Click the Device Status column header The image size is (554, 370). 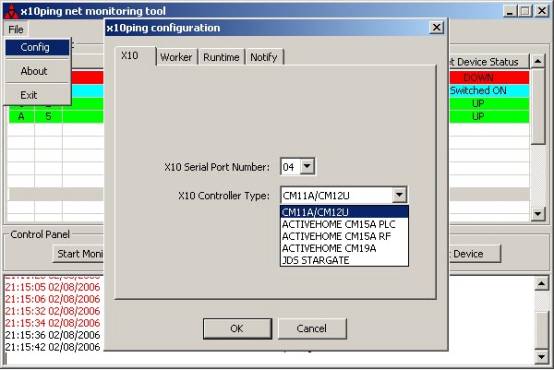click(x=489, y=62)
